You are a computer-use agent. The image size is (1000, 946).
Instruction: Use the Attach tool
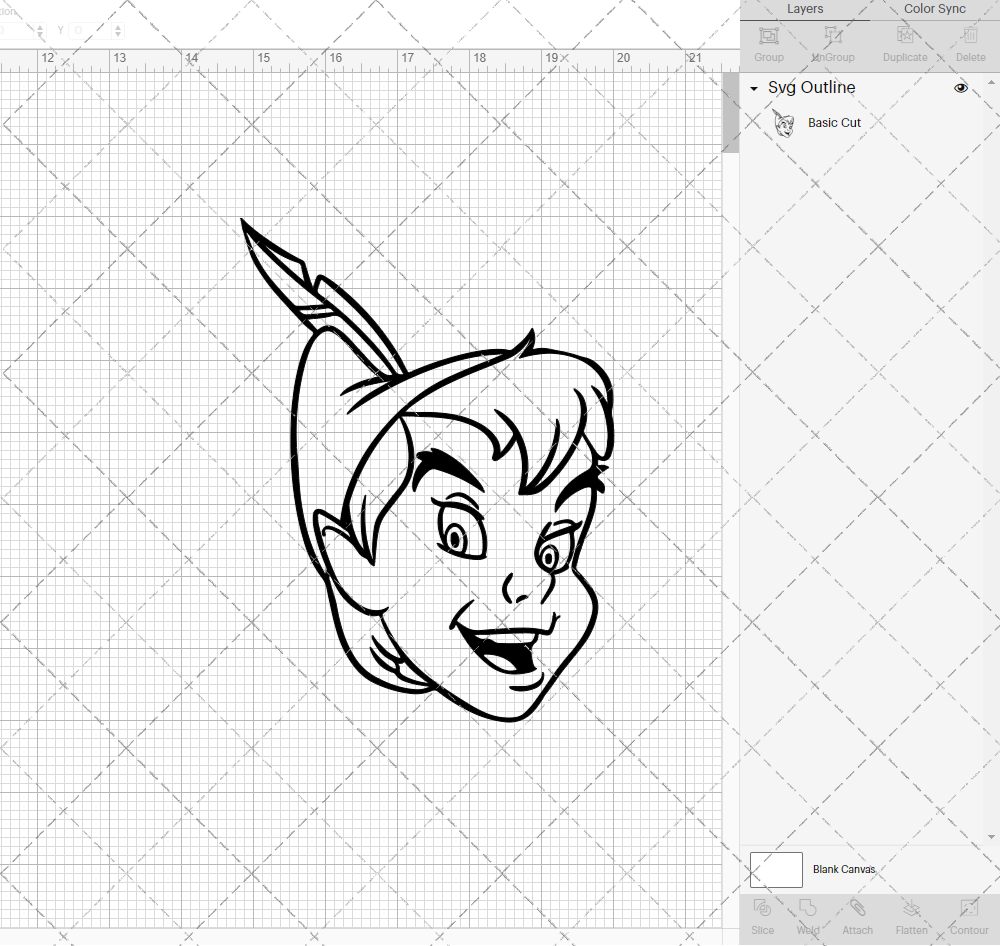(x=857, y=915)
